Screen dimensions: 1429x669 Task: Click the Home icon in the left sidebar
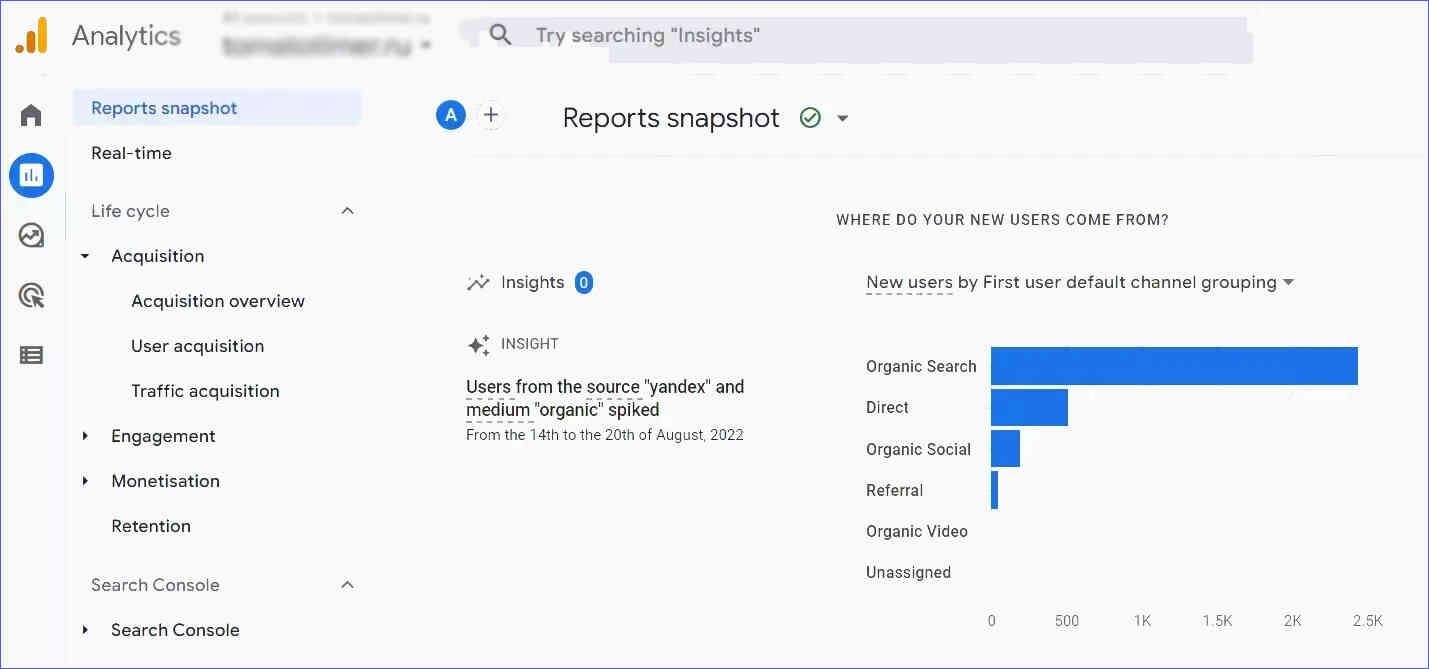[31, 114]
